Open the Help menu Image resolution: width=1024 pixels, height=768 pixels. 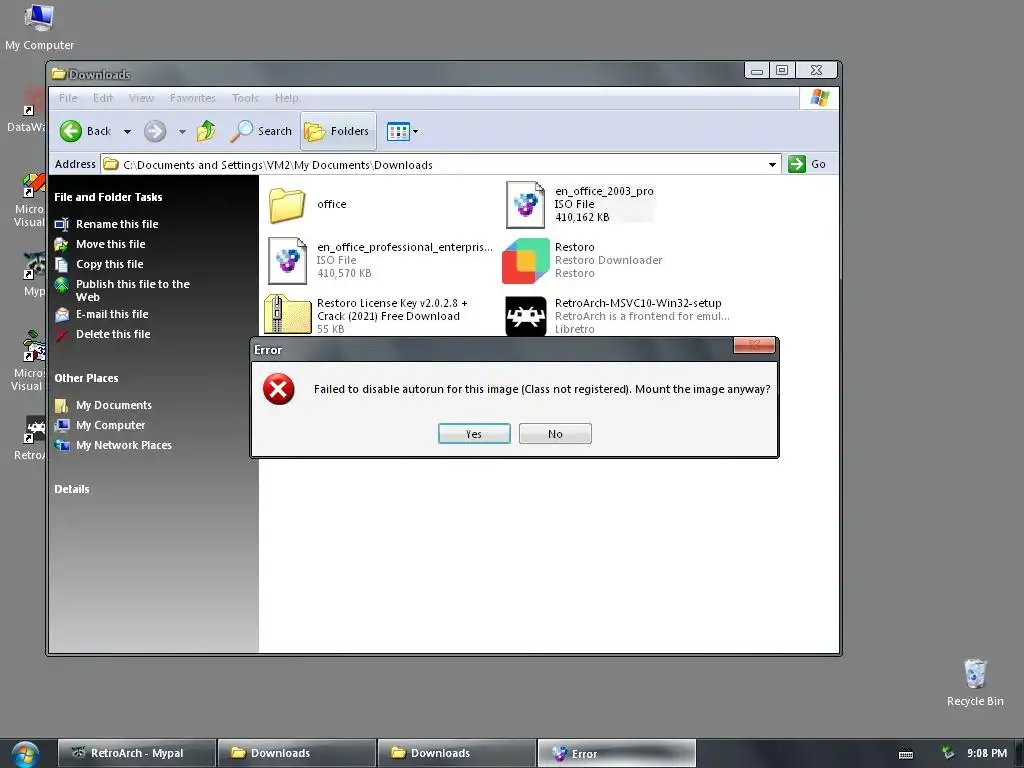click(x=287, y=98)
